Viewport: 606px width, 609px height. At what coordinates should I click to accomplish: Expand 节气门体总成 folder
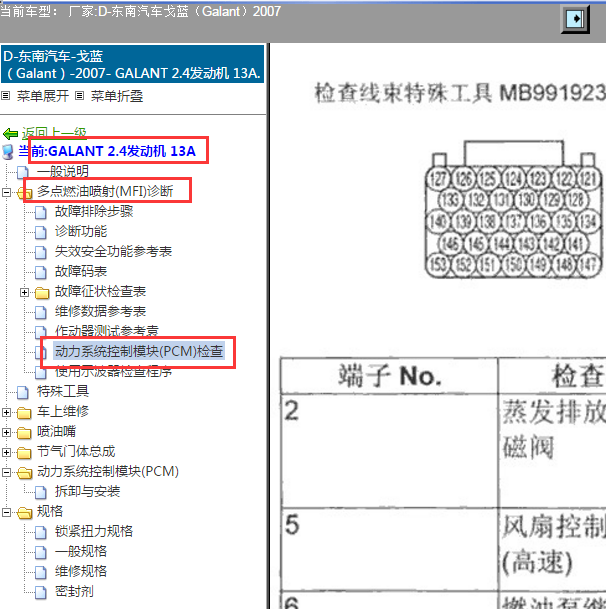(6, 452)
